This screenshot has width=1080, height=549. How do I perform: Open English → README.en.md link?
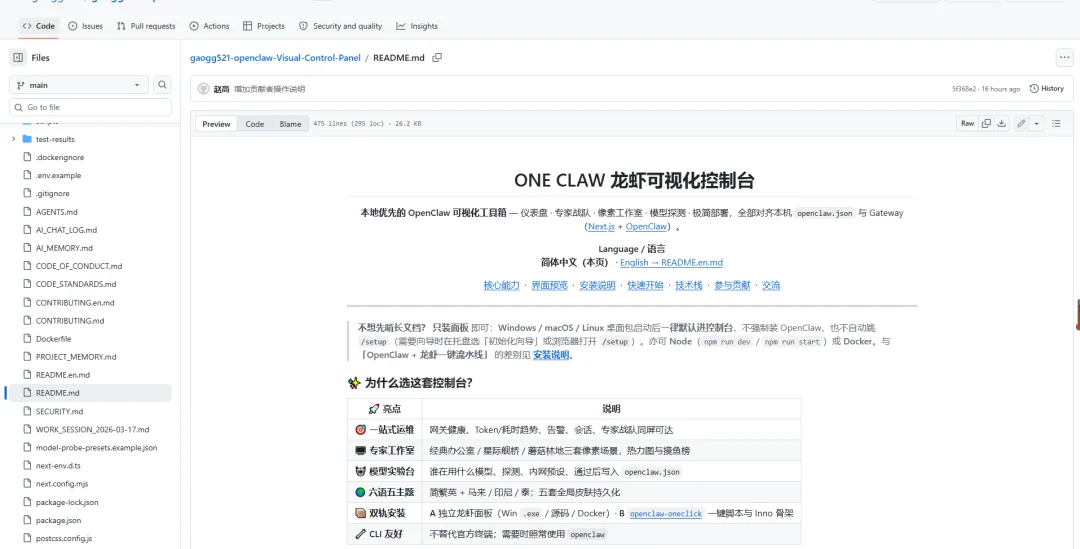point(671,262)
